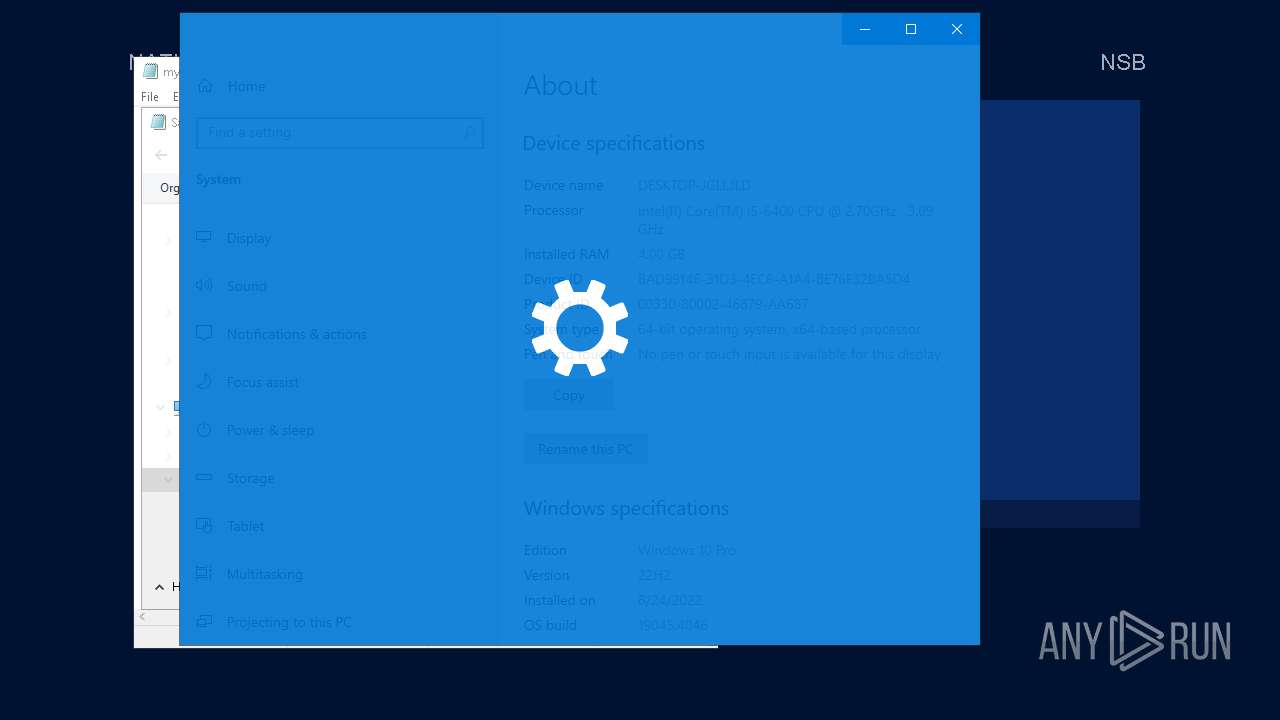Image resolution: width=1280 pixels, height=720 pixels.
Task: Select the Version 22H2 text
Action: 654,575
